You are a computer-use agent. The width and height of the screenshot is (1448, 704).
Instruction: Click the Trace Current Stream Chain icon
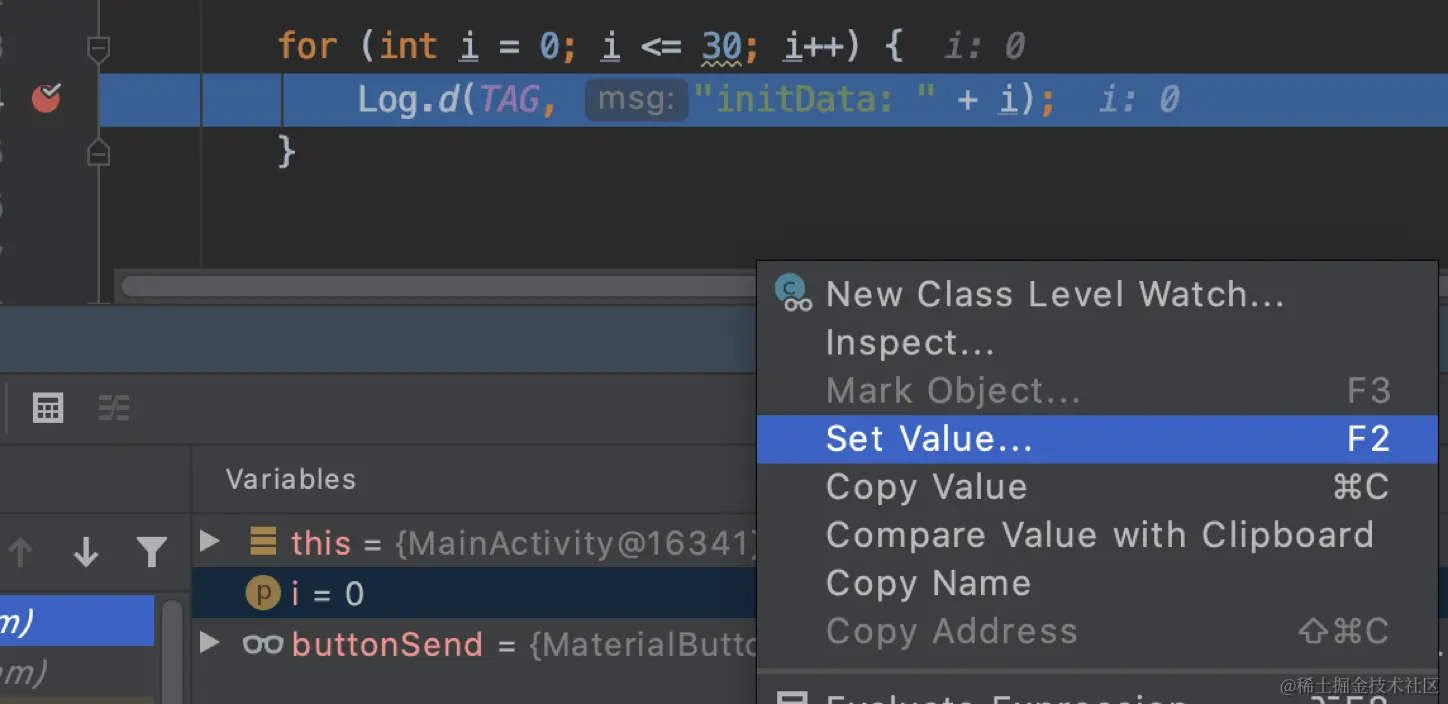pos(114,408)
